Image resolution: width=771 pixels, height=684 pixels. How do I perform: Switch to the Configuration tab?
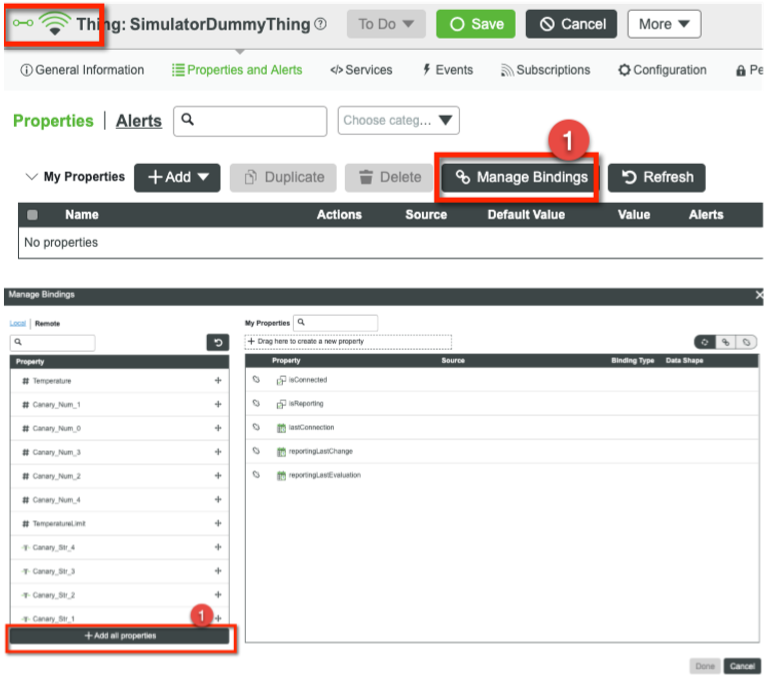pos(662,70)
